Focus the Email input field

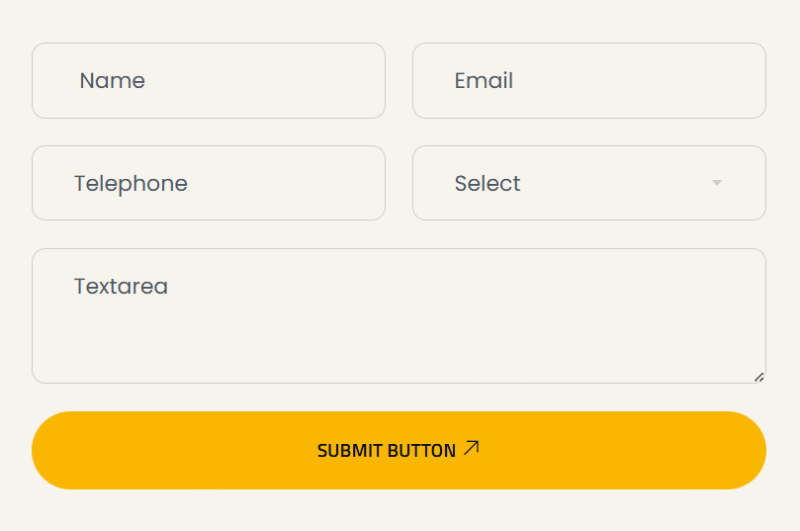[588, 81]
